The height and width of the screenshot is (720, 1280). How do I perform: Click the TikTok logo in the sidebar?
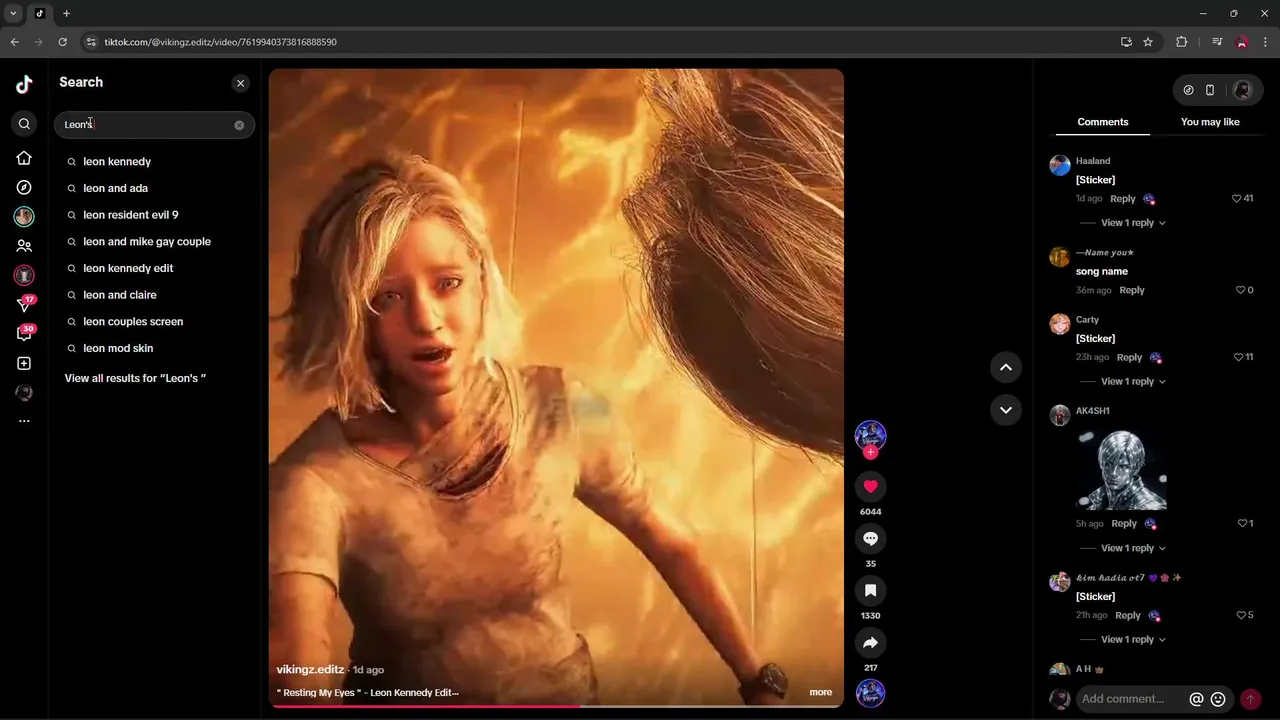24,84
